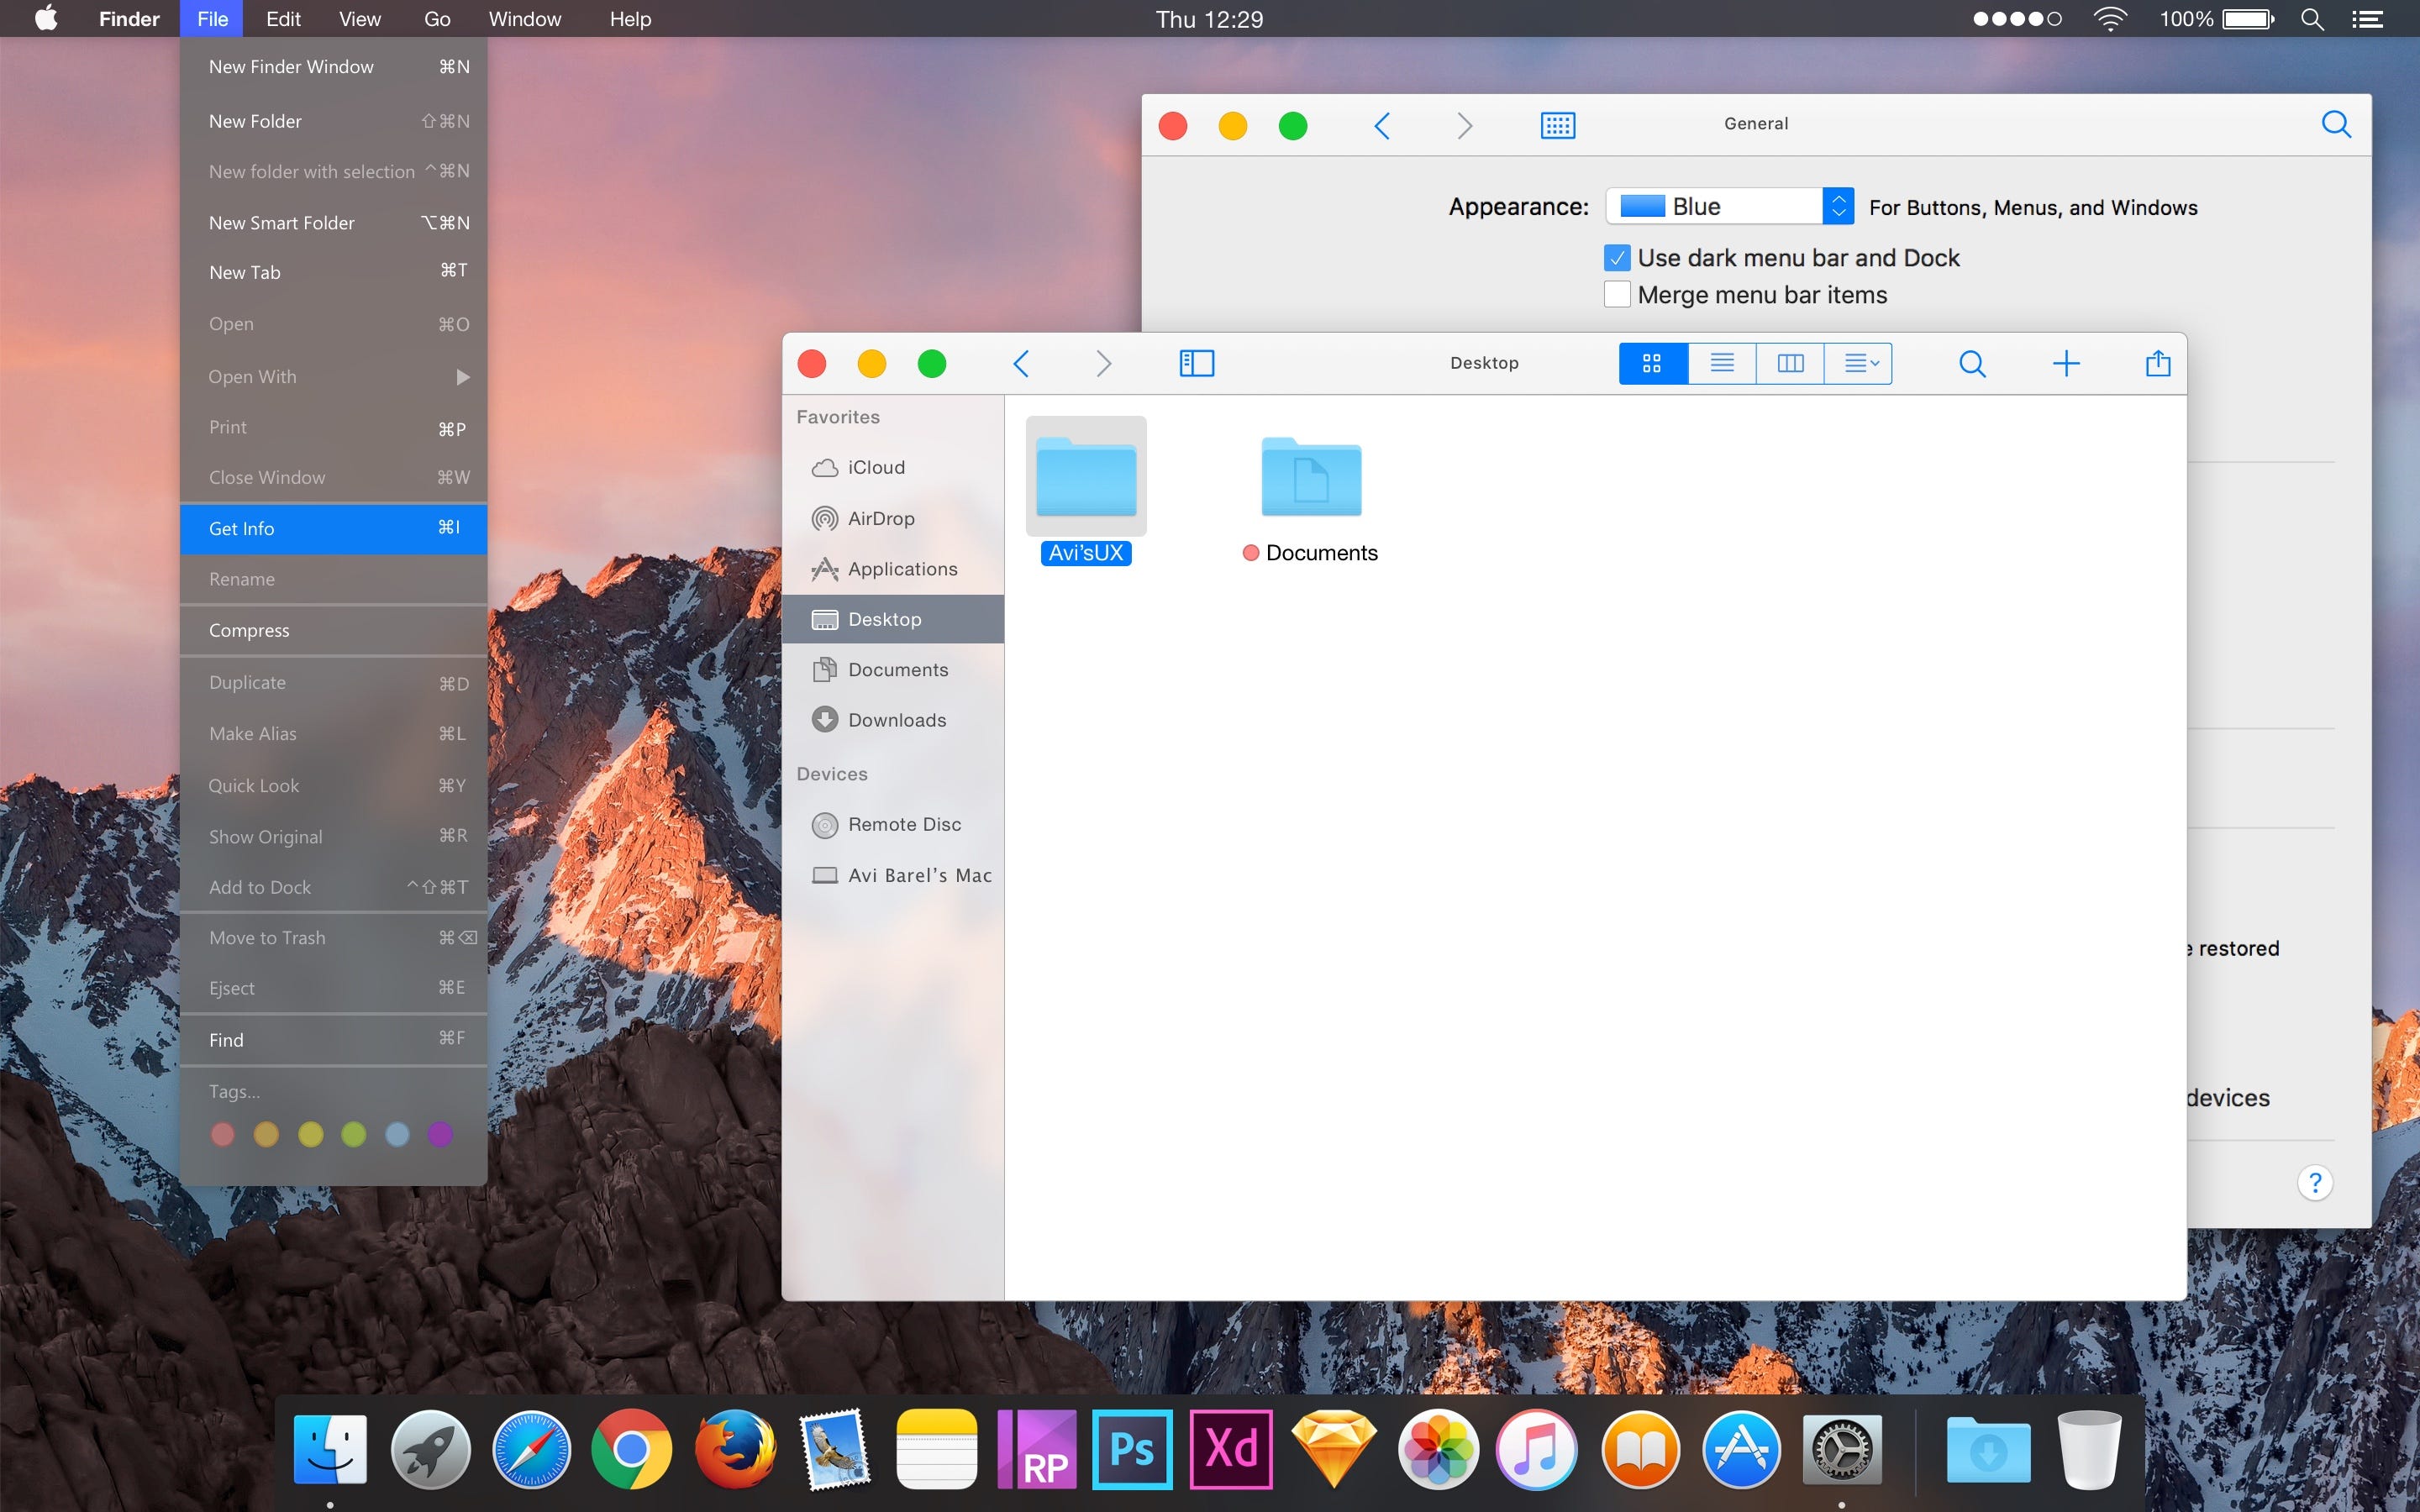
Task: Switch Finder to list view
Action: tap(1720, 363)
